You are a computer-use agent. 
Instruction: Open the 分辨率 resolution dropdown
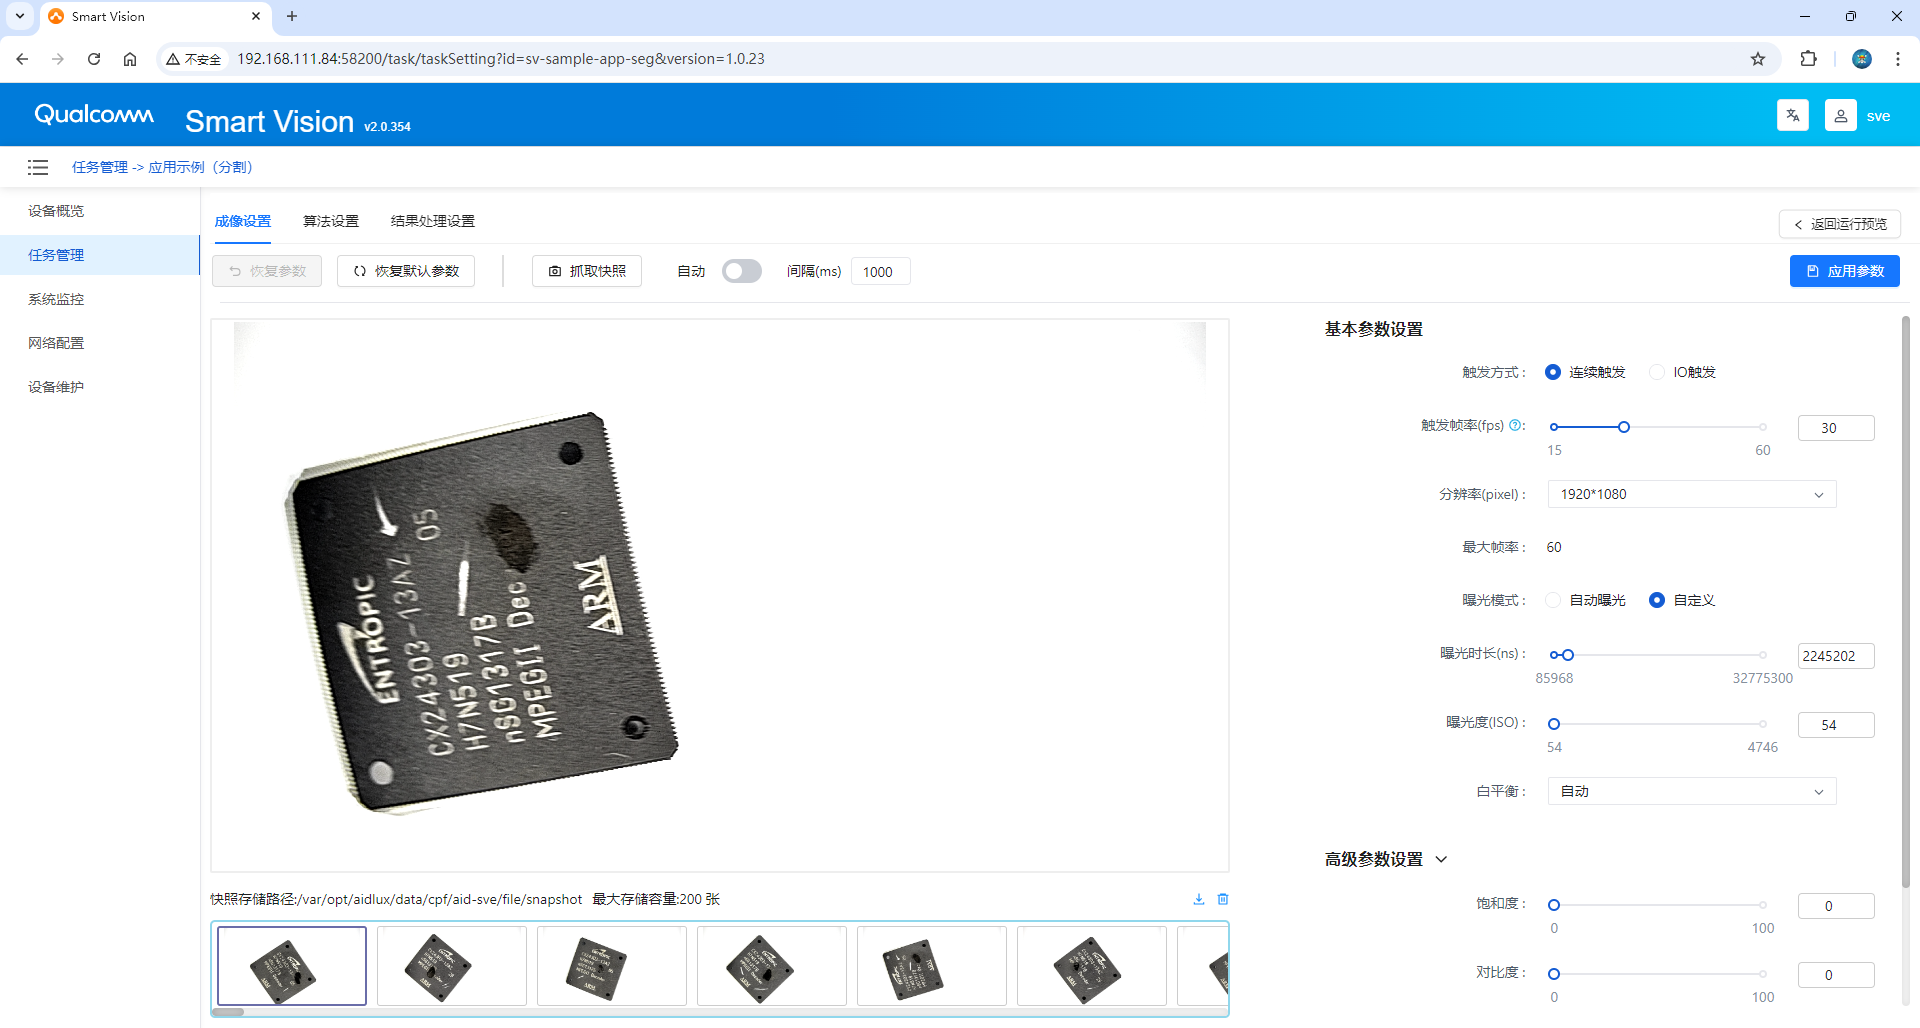pos(1692,494)
